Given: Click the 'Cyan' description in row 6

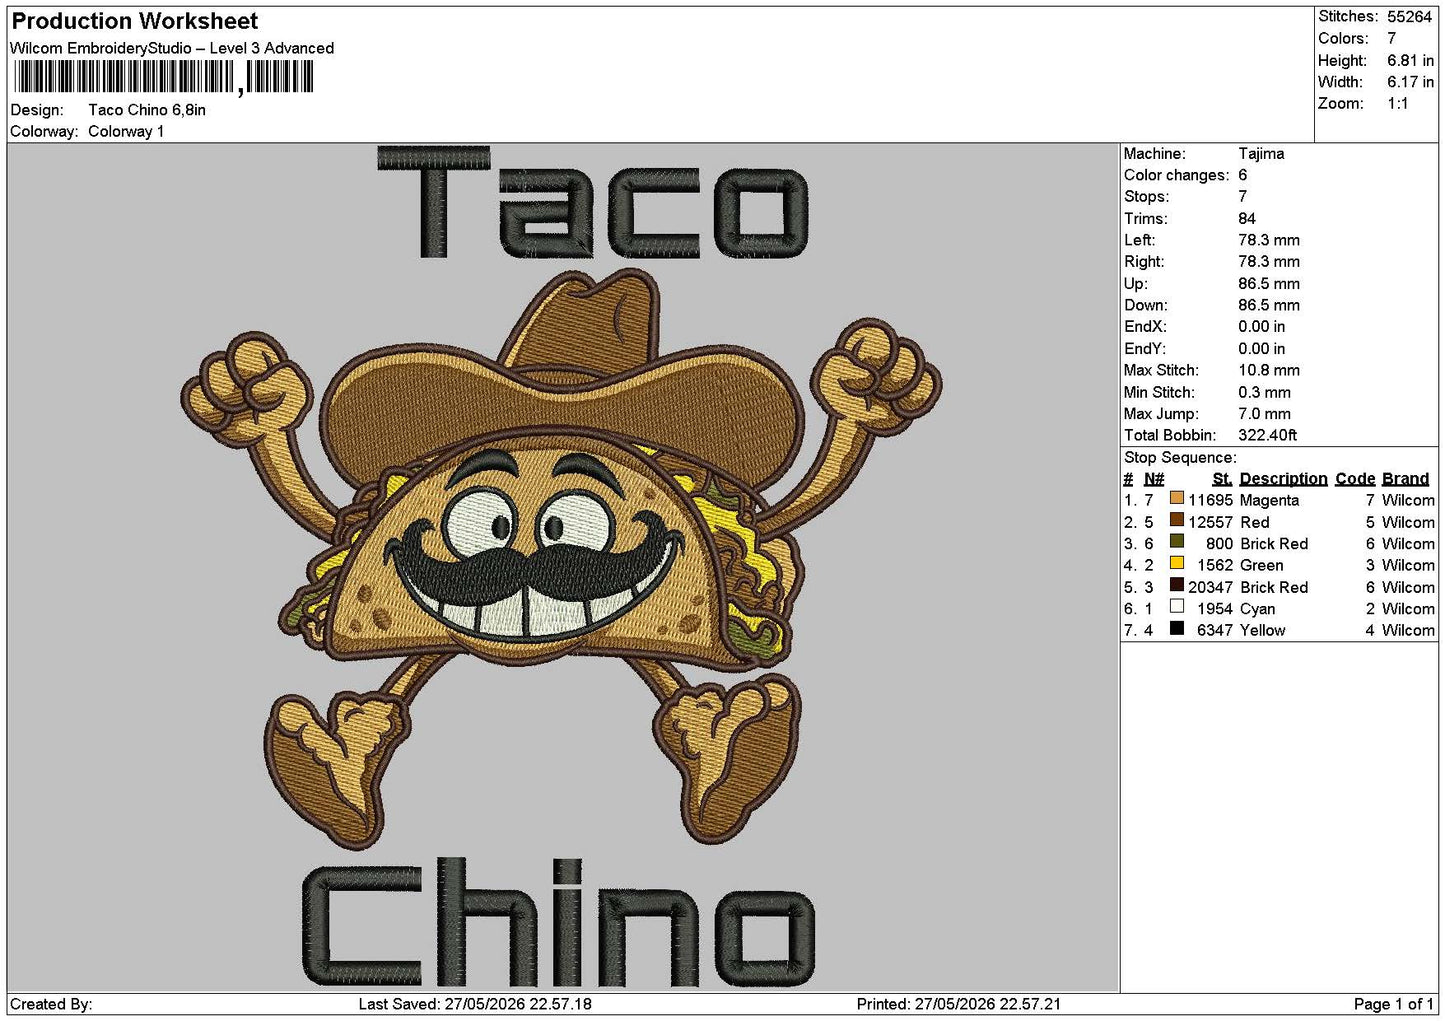Looking at the screenshot, I should [1257, 609].
